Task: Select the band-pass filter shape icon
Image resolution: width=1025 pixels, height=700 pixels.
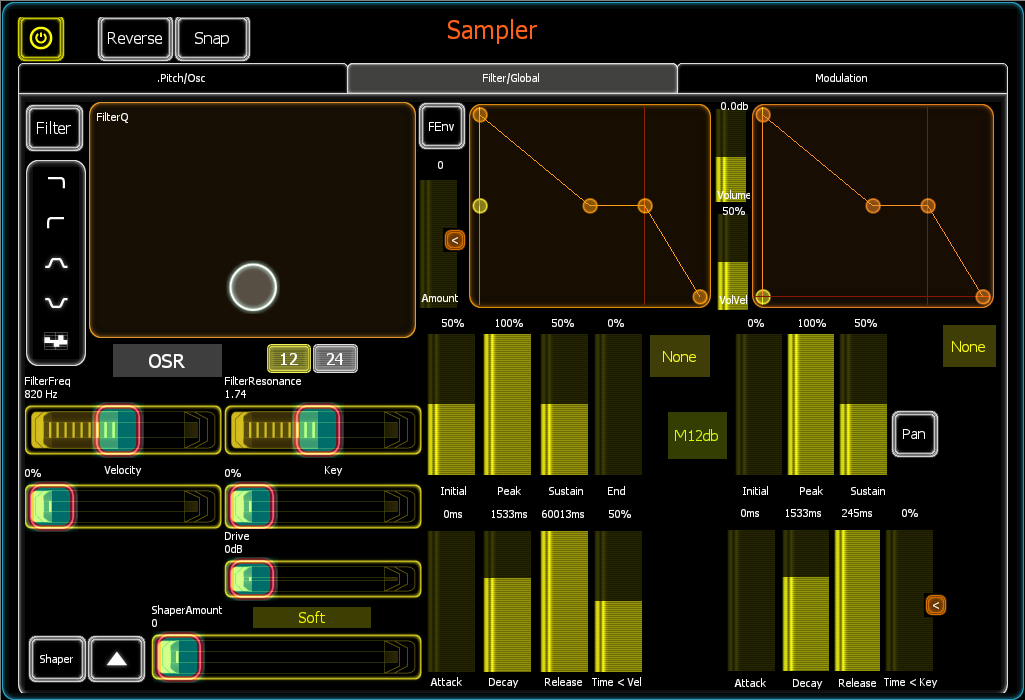Action: (x=56, y=263)
